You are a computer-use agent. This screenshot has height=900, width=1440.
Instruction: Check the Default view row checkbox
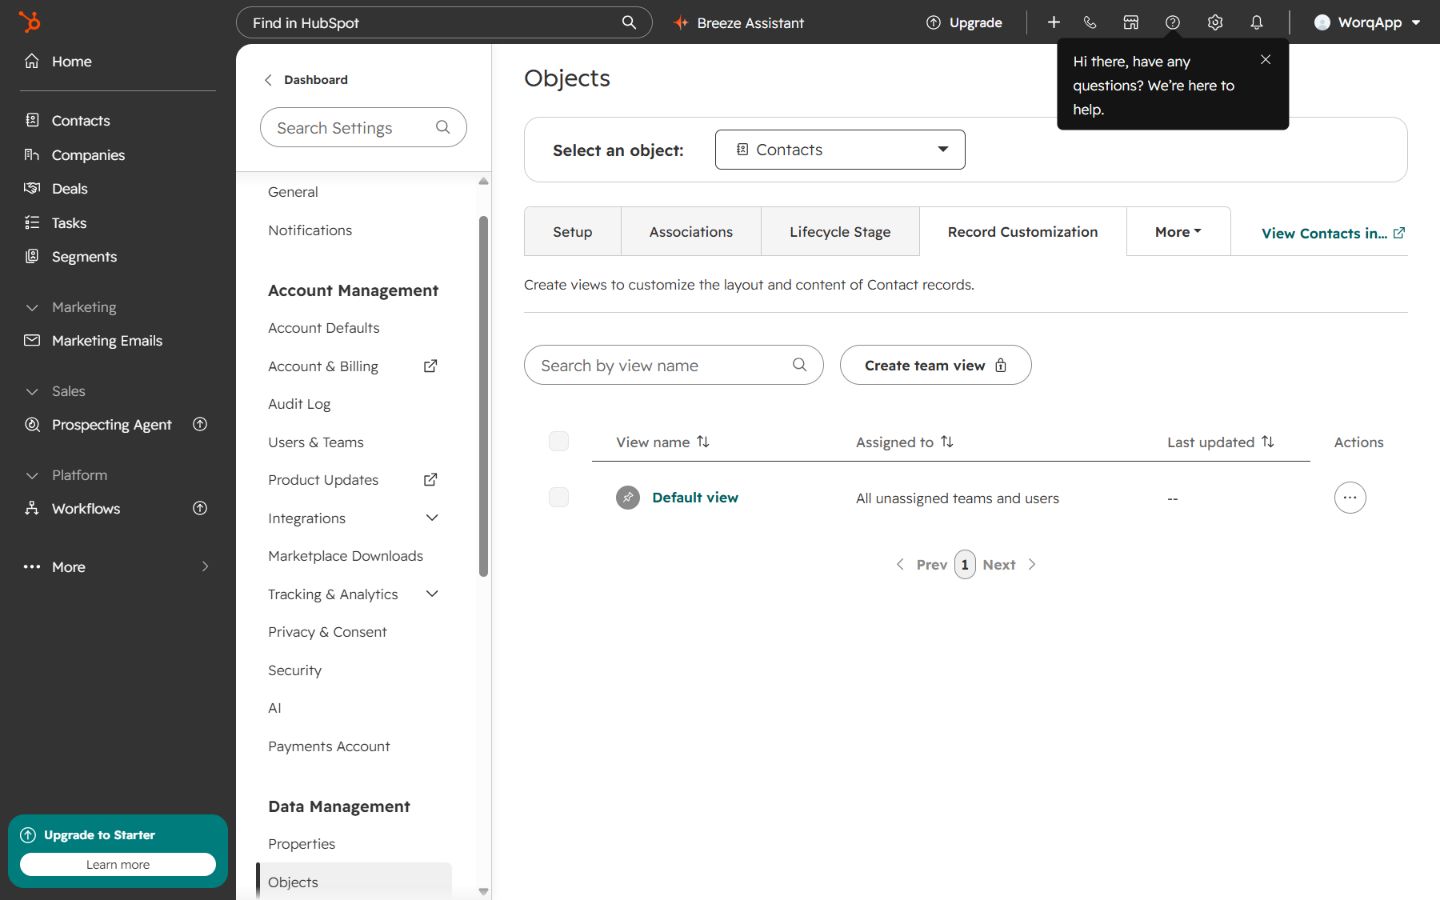pyautogui.click(x=559, y=497)
